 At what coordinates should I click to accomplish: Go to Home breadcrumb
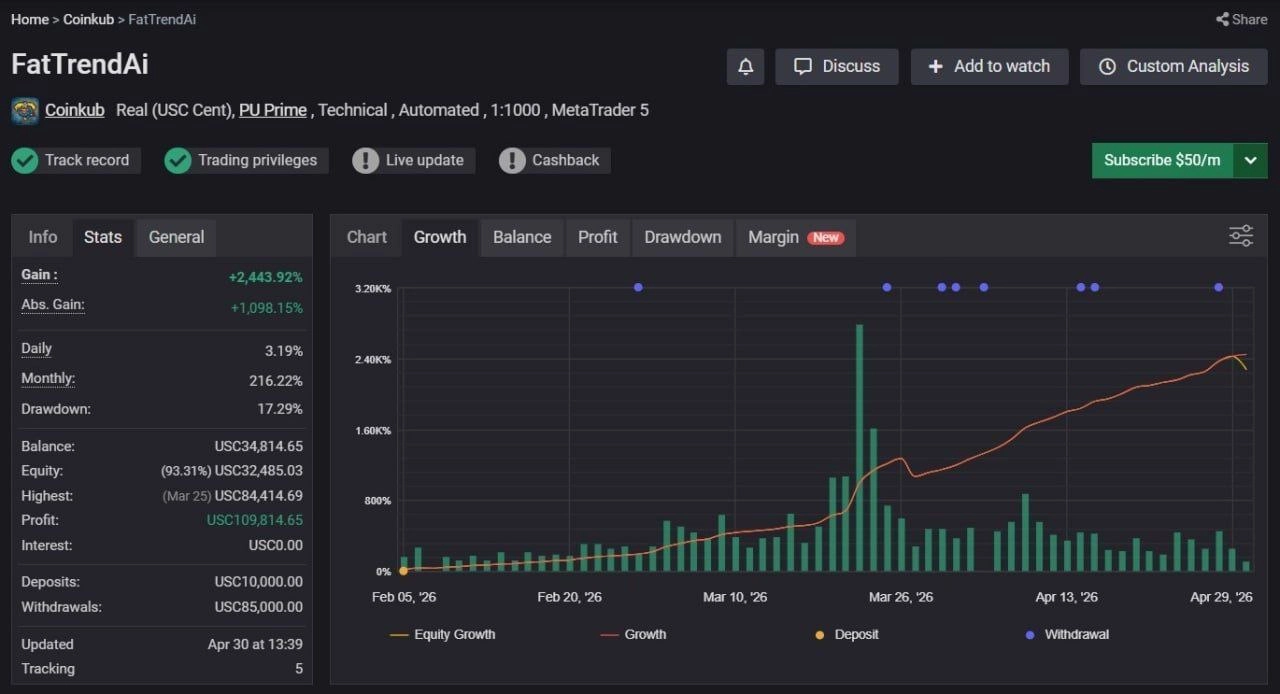(30, 19)
